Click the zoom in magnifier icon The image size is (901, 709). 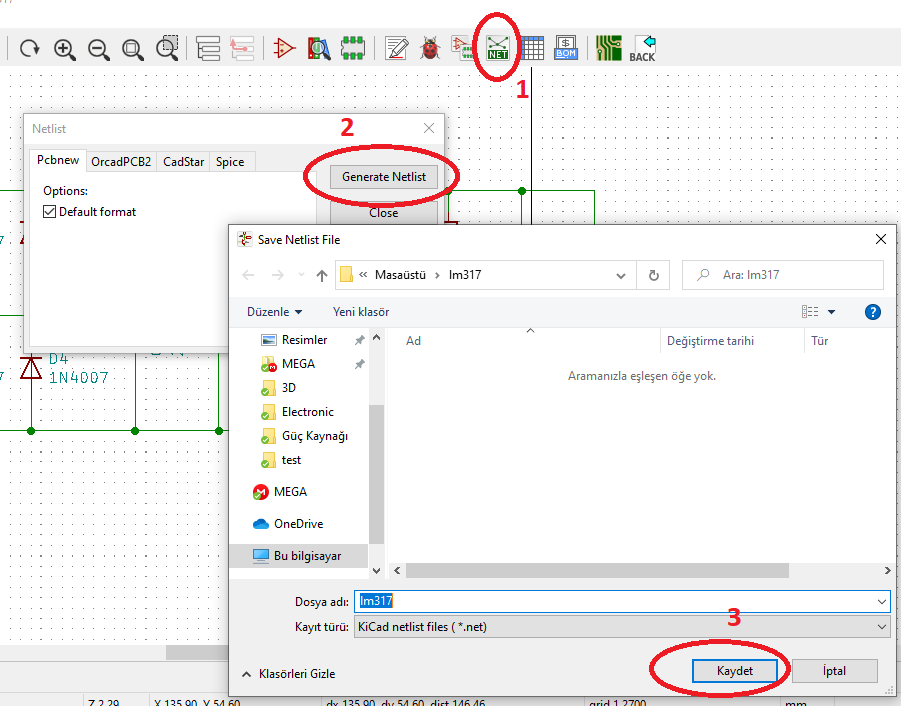tap(65, 48)
